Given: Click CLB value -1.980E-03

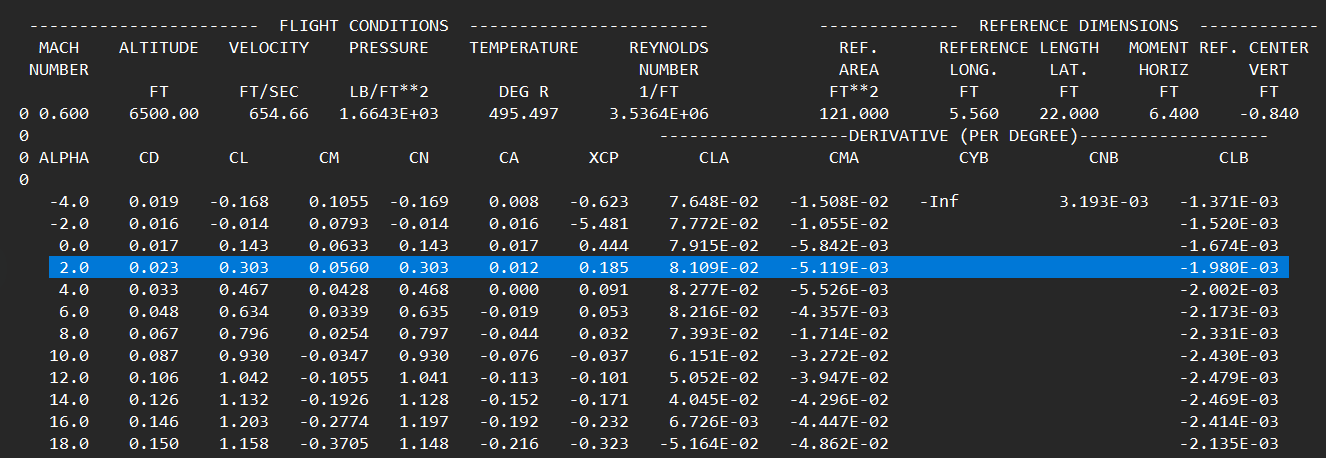Looking at the screenshot, I should tap(1229, 268).
